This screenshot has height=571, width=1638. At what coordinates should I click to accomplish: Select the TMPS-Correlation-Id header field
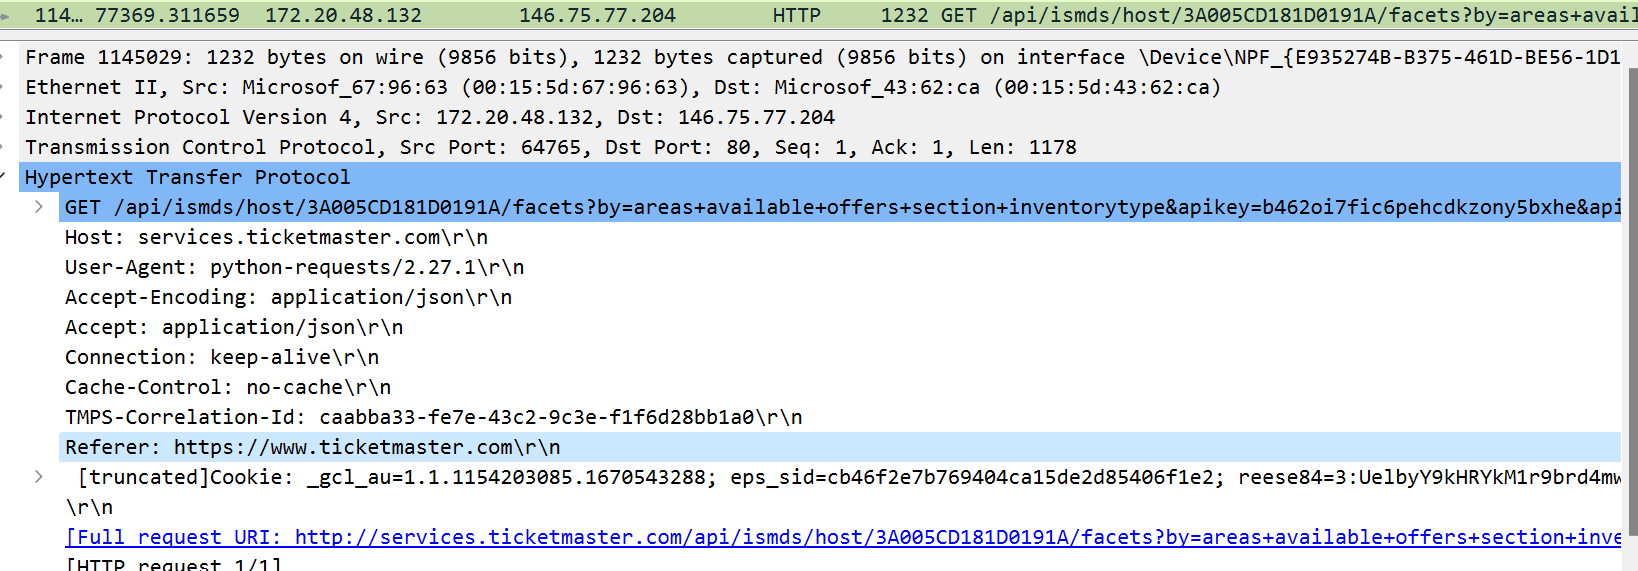[434, 417]
